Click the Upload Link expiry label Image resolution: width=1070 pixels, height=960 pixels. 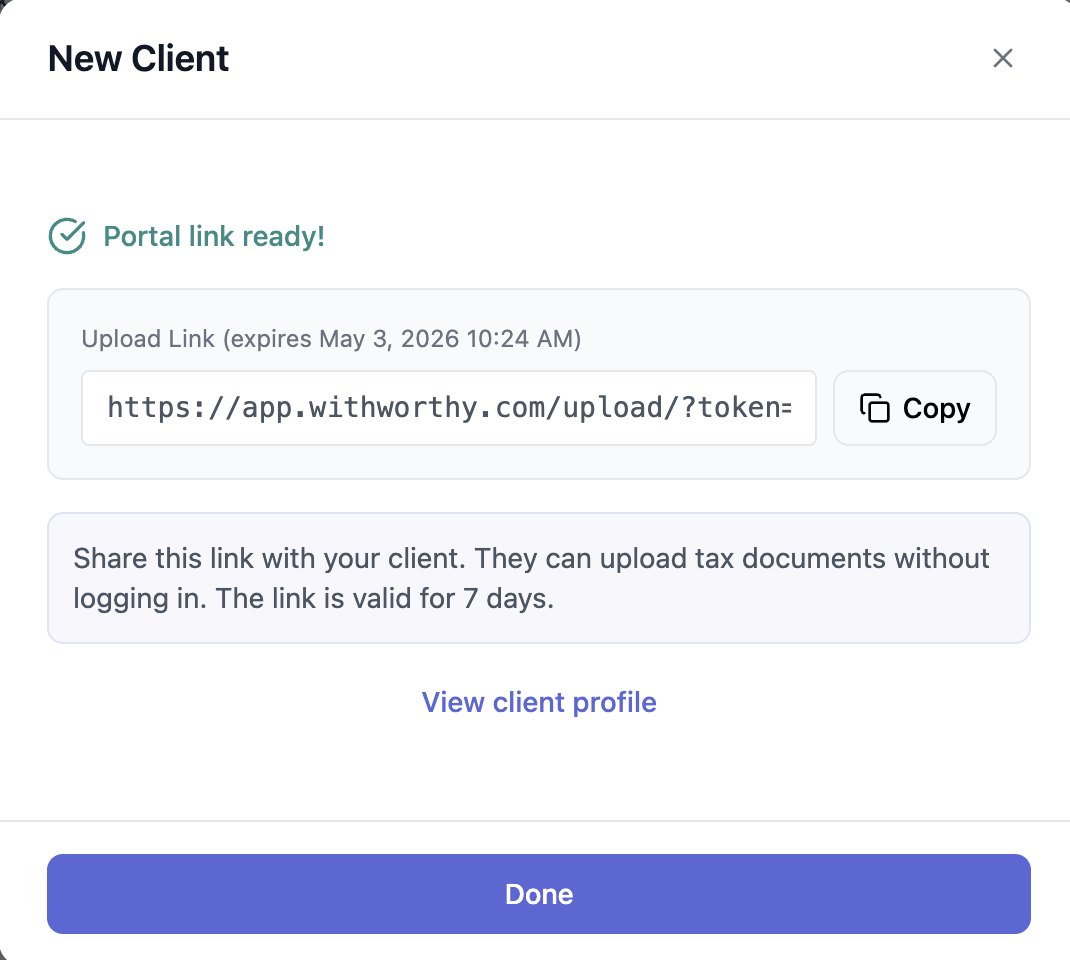(x=331, y=338)
